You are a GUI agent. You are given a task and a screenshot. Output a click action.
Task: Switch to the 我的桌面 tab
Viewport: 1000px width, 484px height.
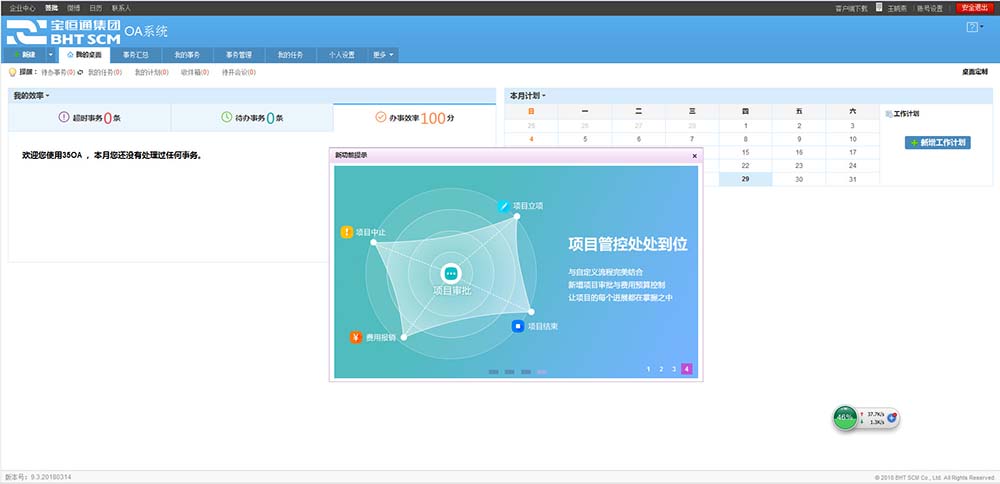pos(84,55)
